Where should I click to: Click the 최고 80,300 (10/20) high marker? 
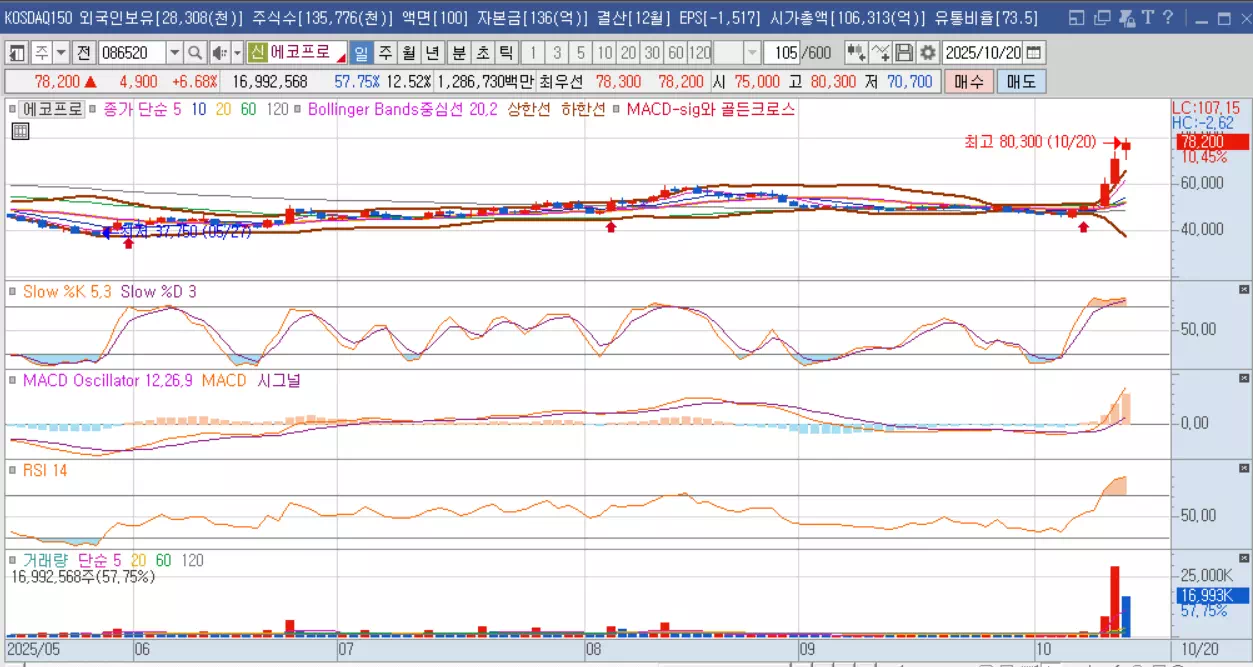point(1030,143)
